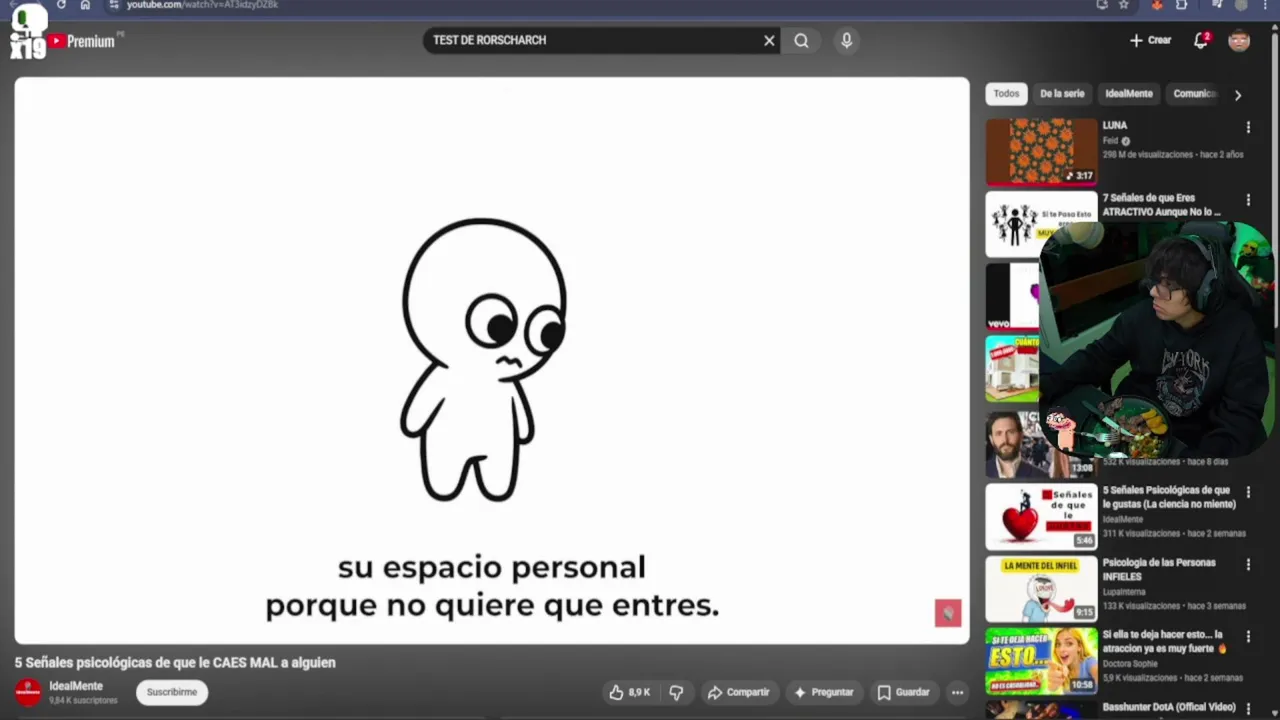Select the Comunica… filter chip
The width and height of the screenshot is (1280, 720).
pos(1193,94)
